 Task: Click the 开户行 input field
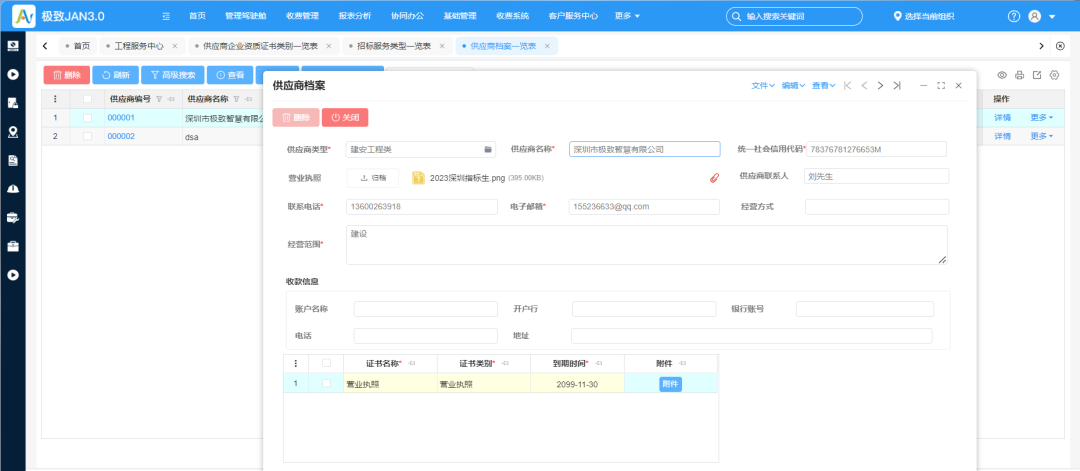(644, 309)
